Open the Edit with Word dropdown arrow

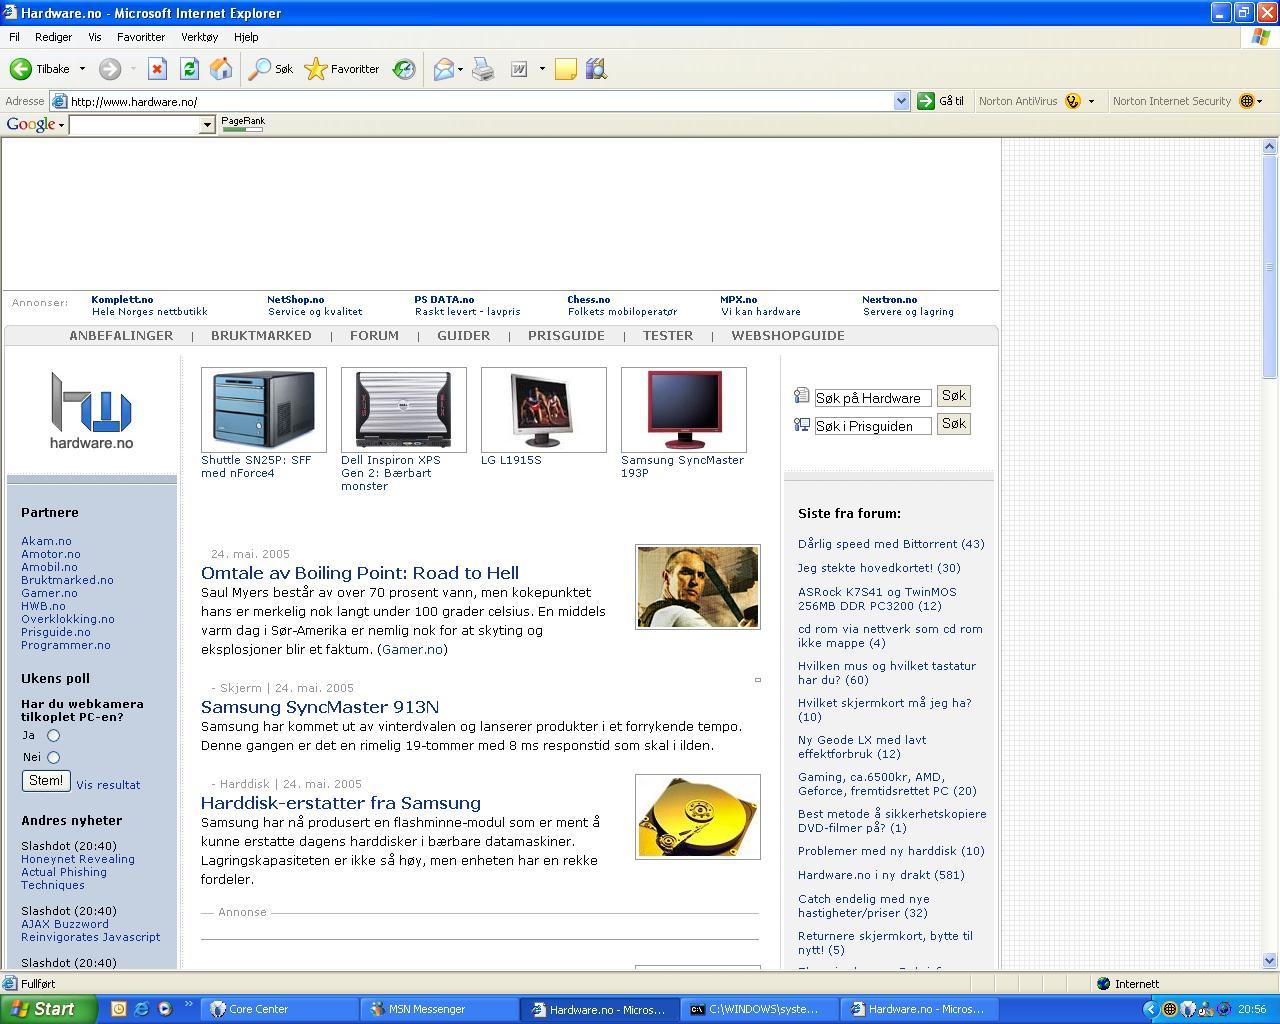(542, 69)
